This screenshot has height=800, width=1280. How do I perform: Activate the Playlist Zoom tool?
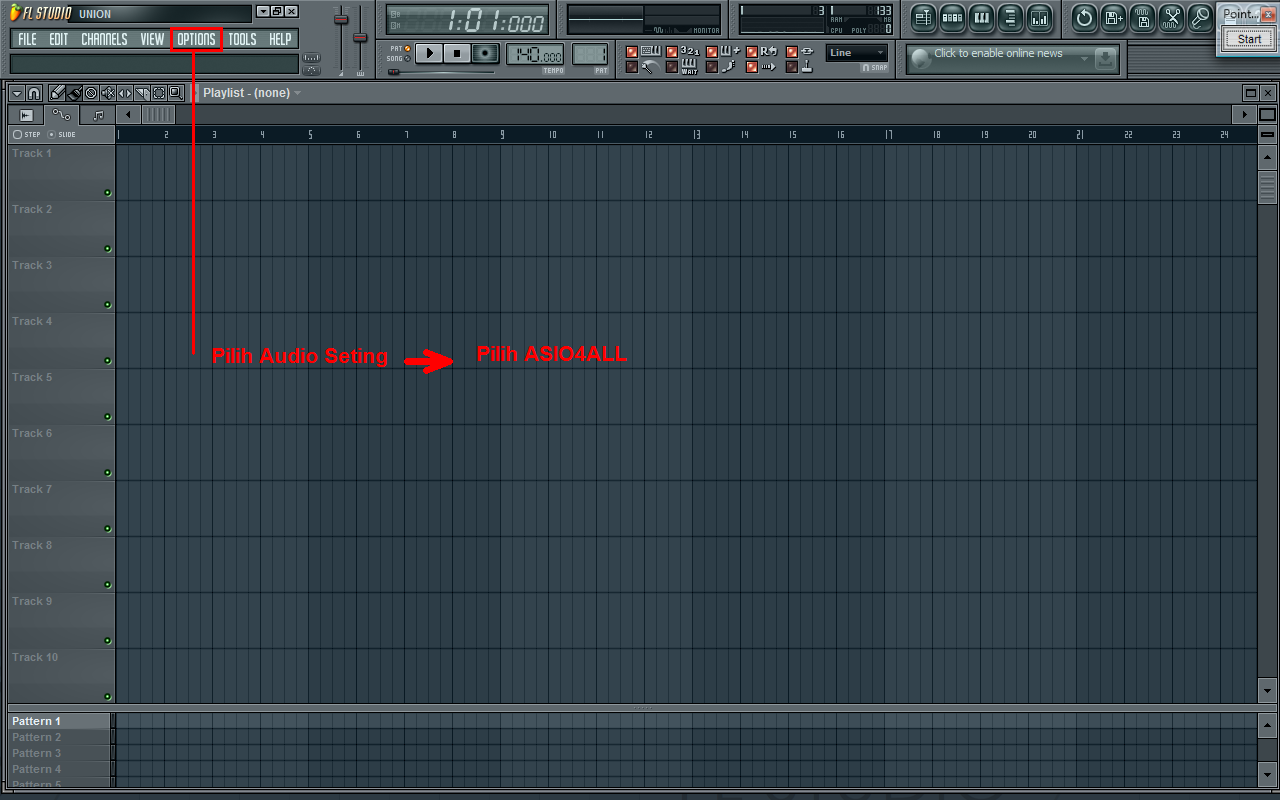coord(177,93)
